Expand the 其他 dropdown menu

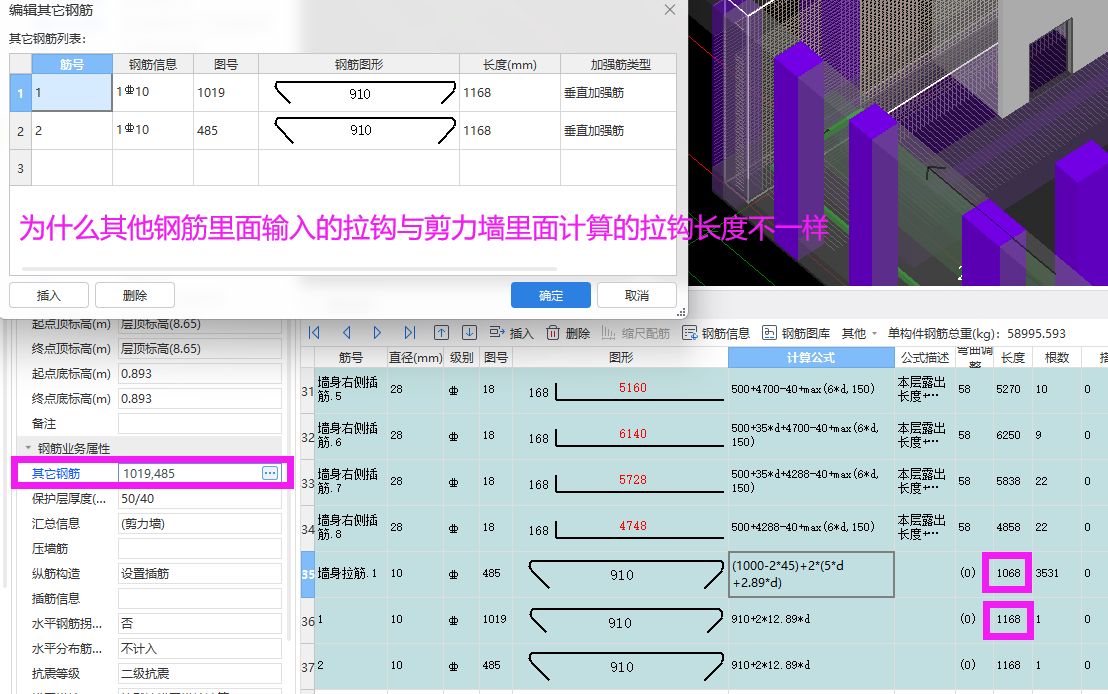(859, 333)
